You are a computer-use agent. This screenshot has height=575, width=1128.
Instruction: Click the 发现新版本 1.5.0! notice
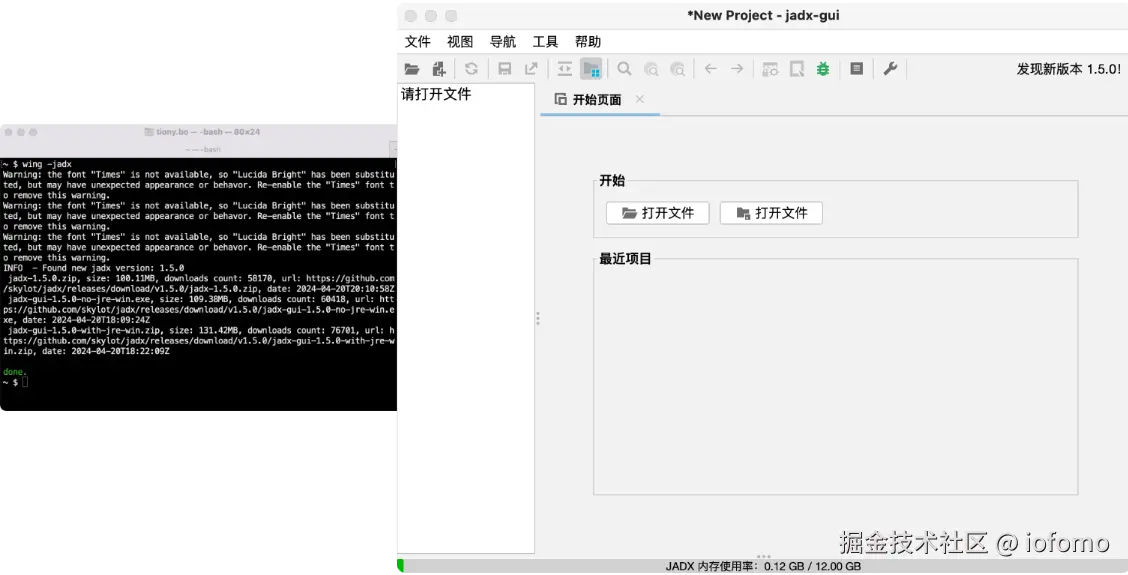pyautogui.click(x=1068, y=69)
